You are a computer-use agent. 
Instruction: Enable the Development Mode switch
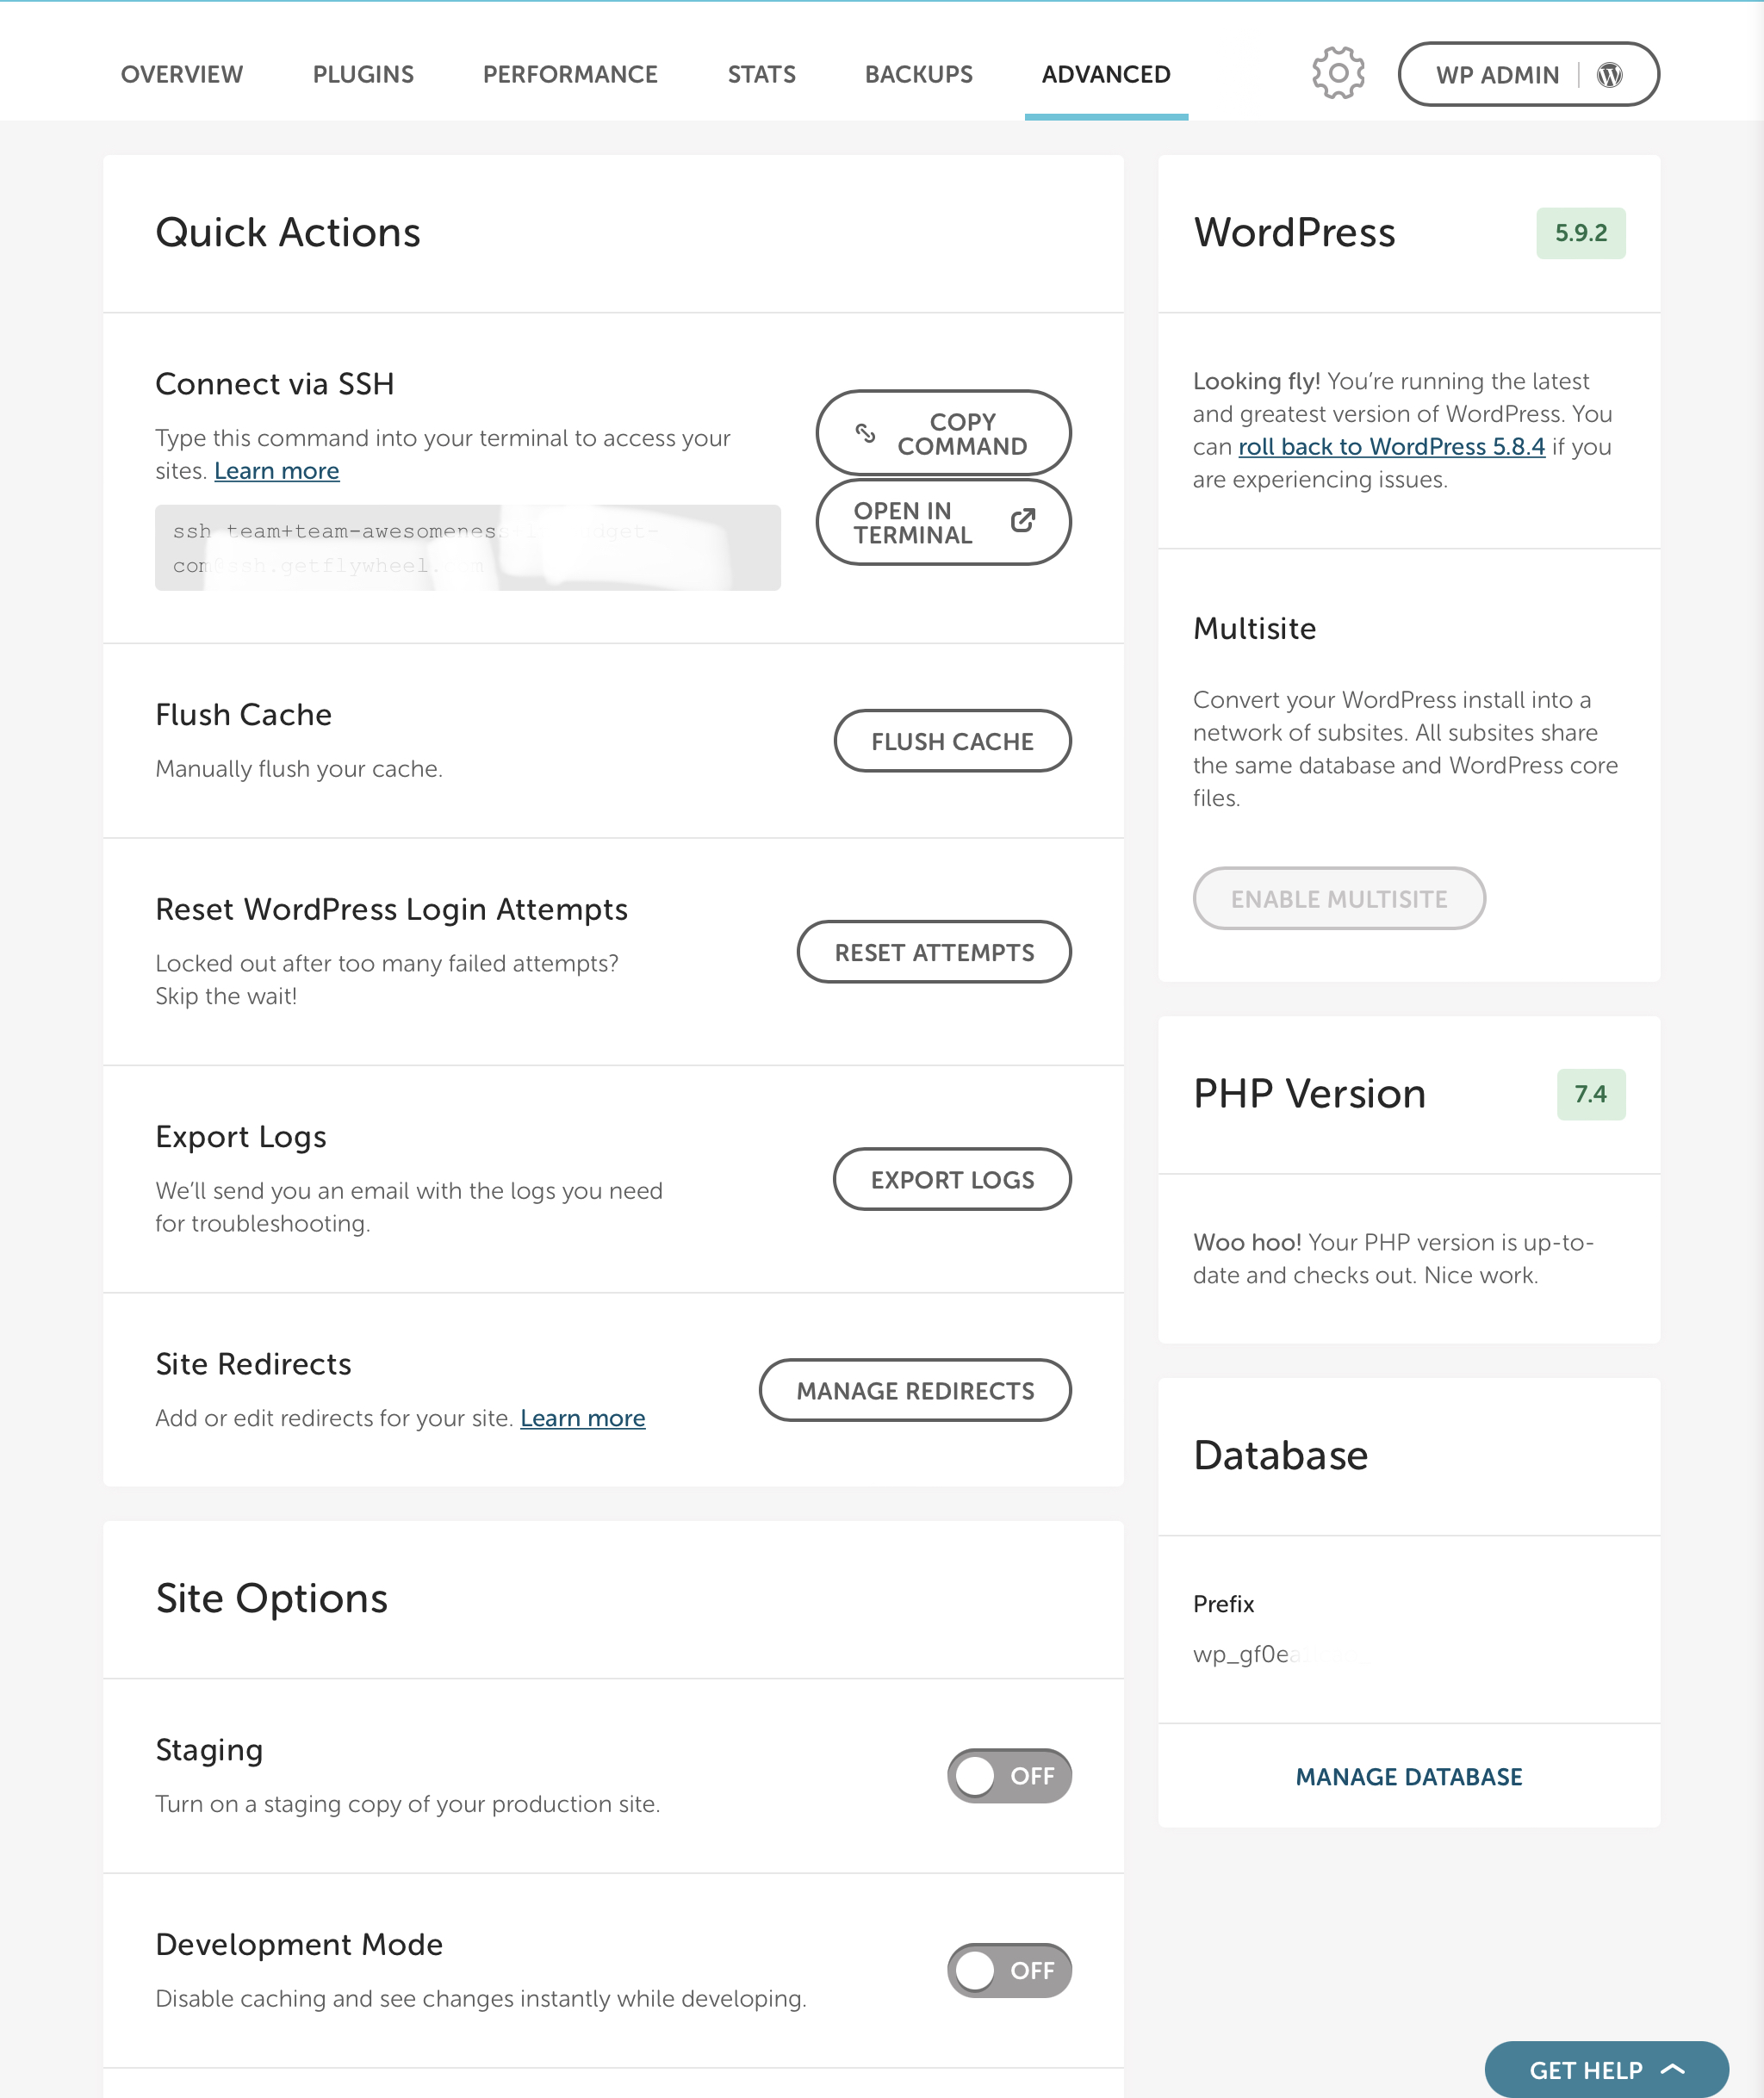tap(1008, 1970)
